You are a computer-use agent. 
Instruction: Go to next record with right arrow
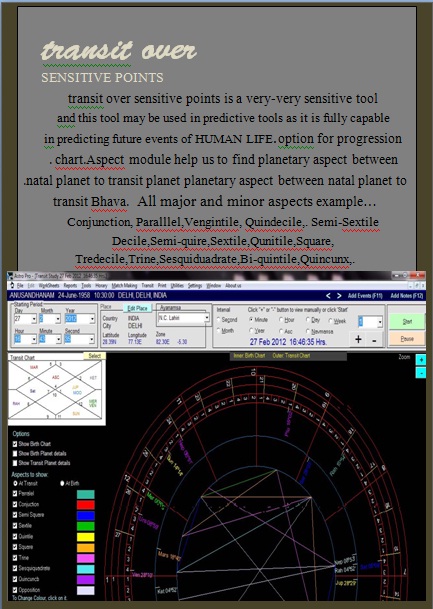(339, 296)
